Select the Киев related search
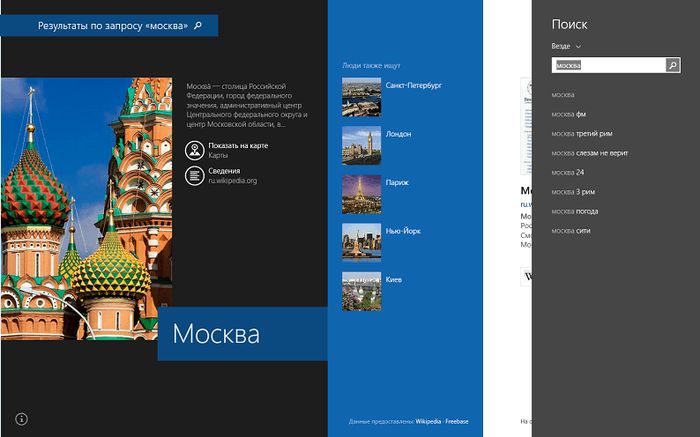700x437 pixels. (394, 280)
